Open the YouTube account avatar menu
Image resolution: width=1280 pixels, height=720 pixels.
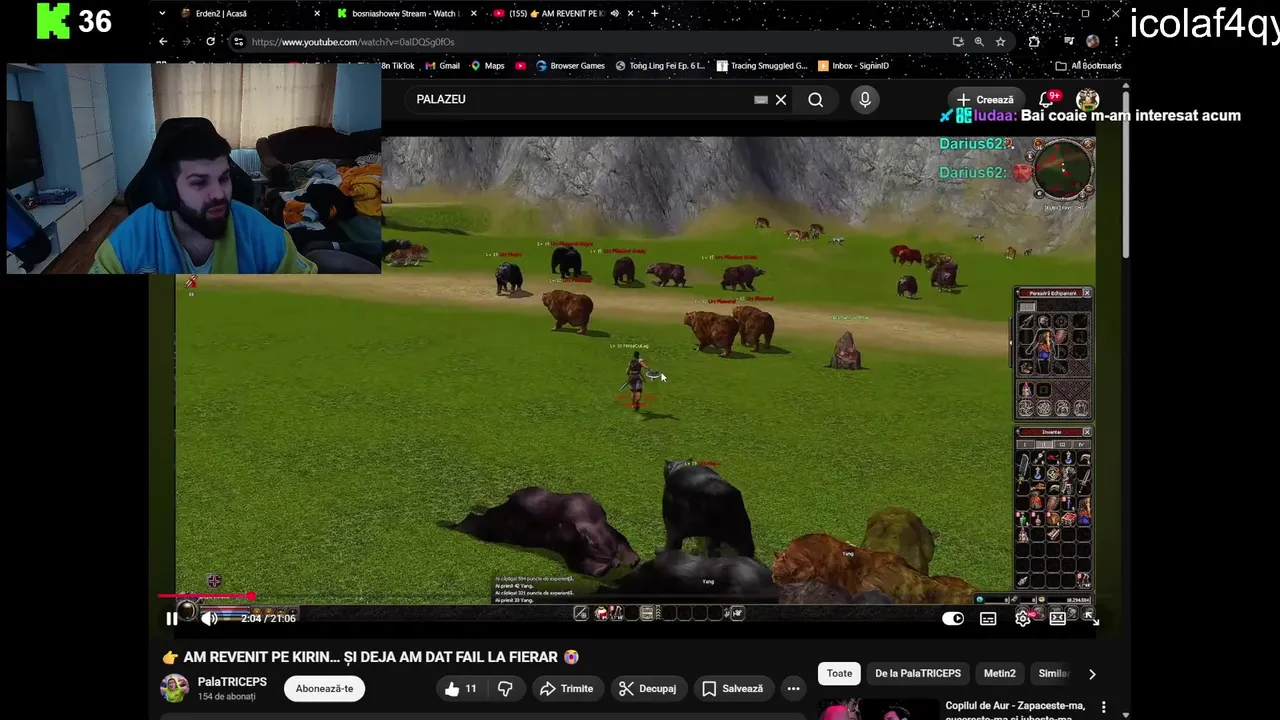coord(1087,99)
